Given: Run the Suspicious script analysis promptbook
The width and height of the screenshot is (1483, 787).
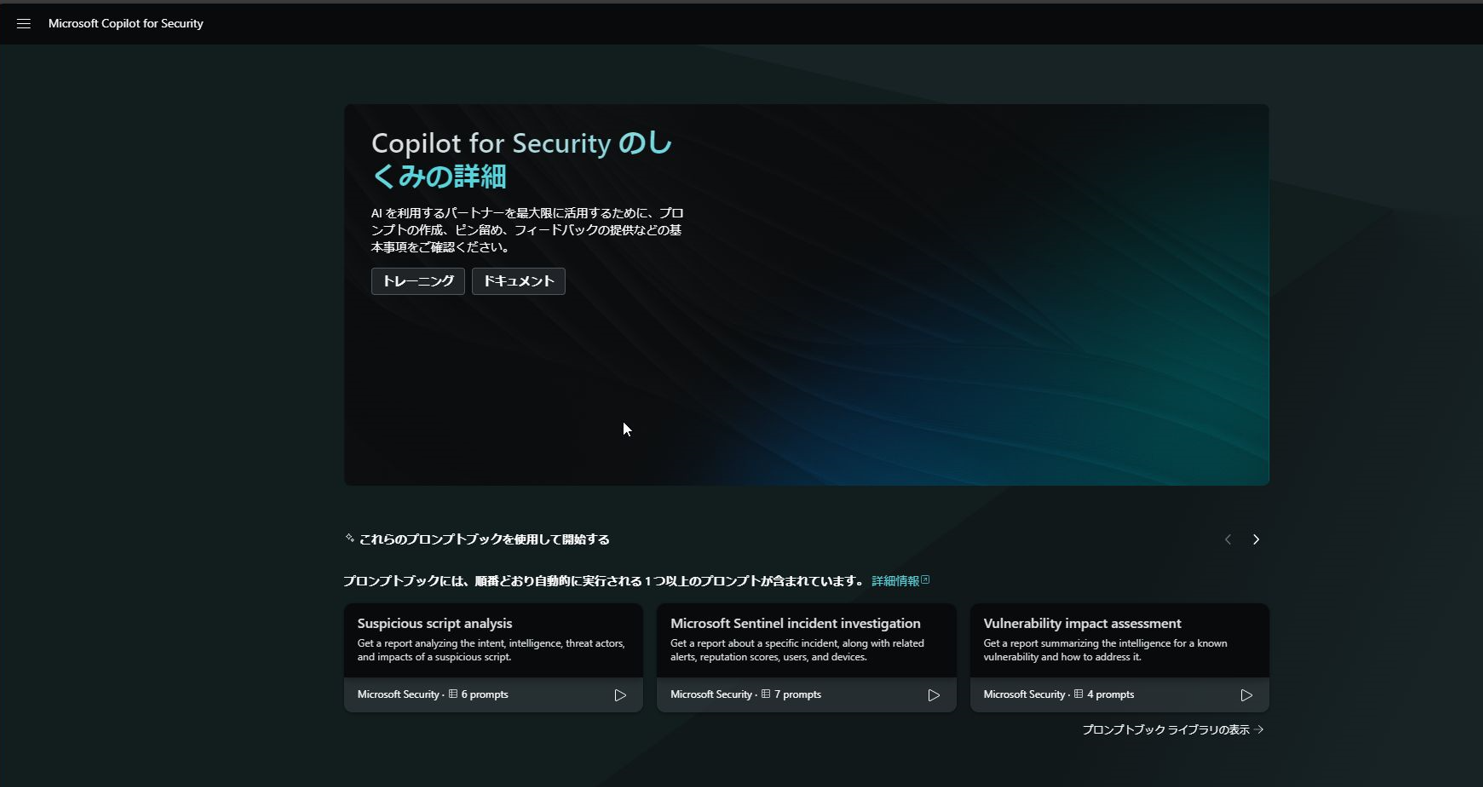Looking at the screenshot, I should point(620,694).
